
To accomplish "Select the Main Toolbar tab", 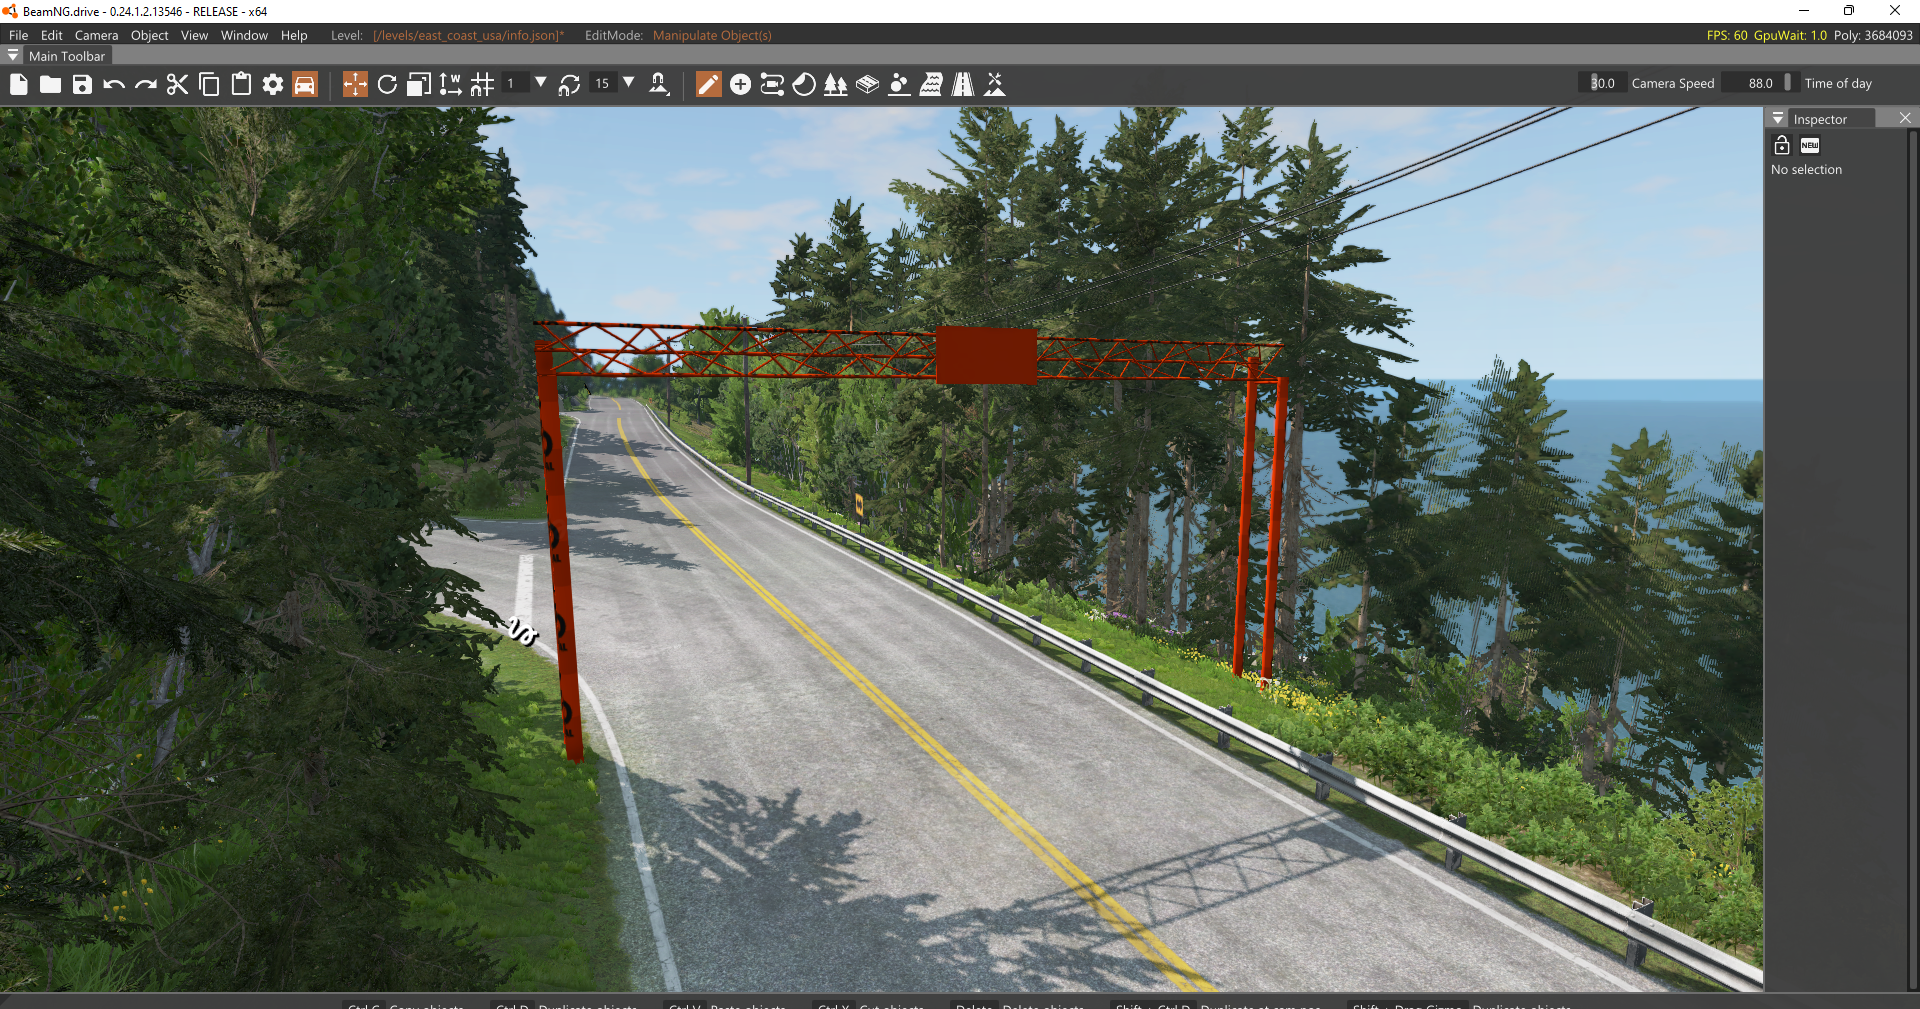I will coord(67,56).
